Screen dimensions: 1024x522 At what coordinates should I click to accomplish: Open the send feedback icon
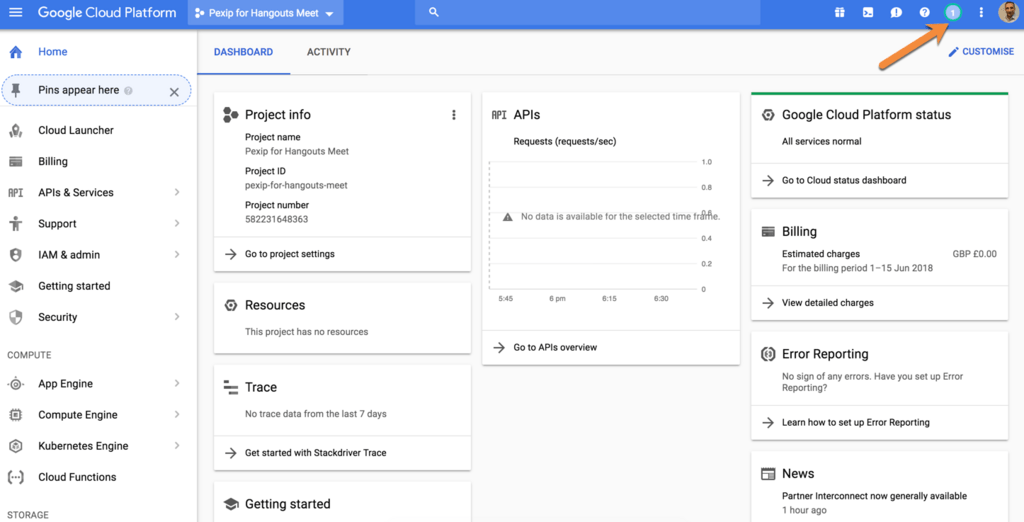pyautogui.click(x=896, y=12)
